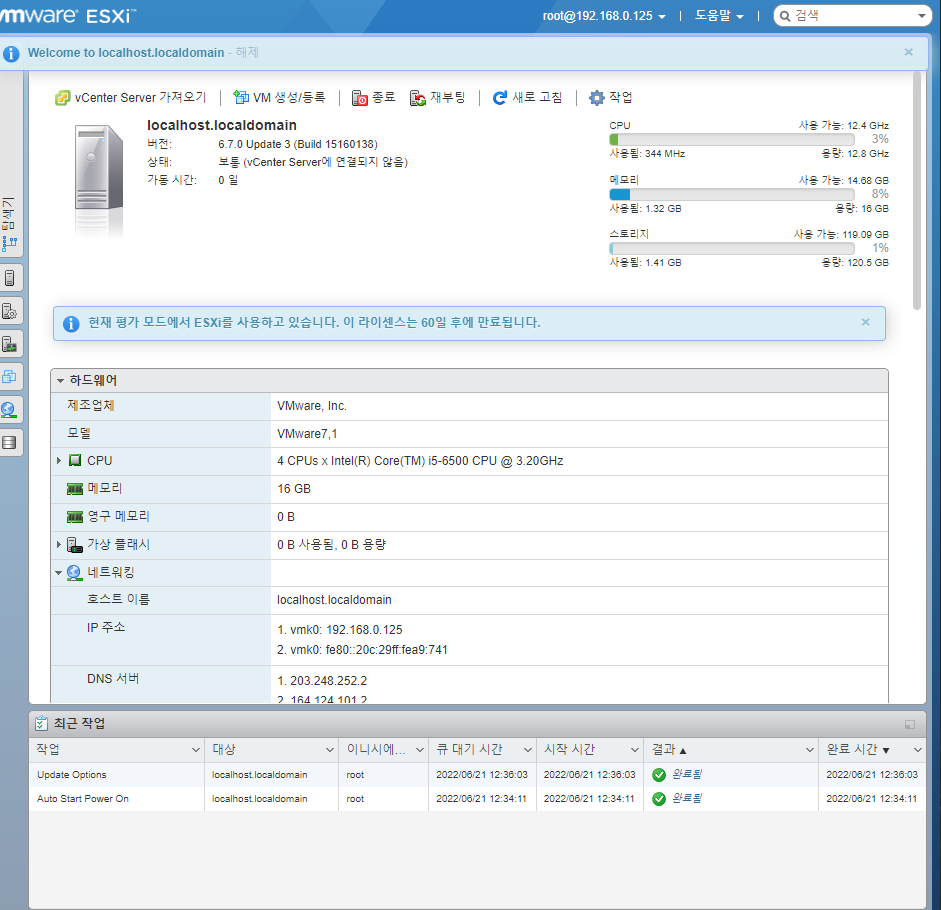Close the Welcome to localhost.localdomain banner
The image size is (941, 910).
coord(909,53)
